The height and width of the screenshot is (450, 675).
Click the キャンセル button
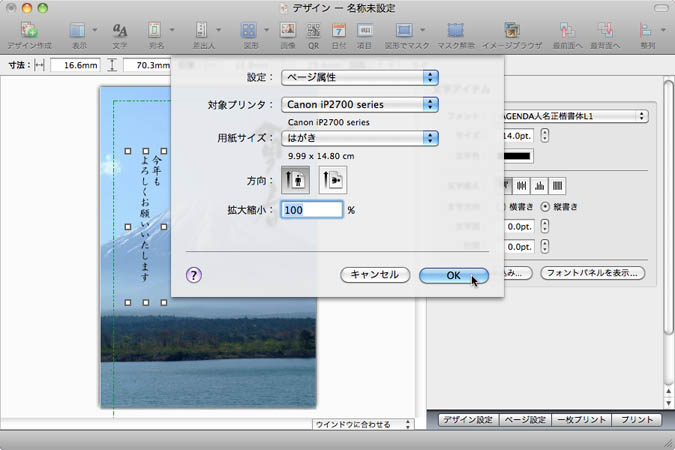(x=375, y=275)
